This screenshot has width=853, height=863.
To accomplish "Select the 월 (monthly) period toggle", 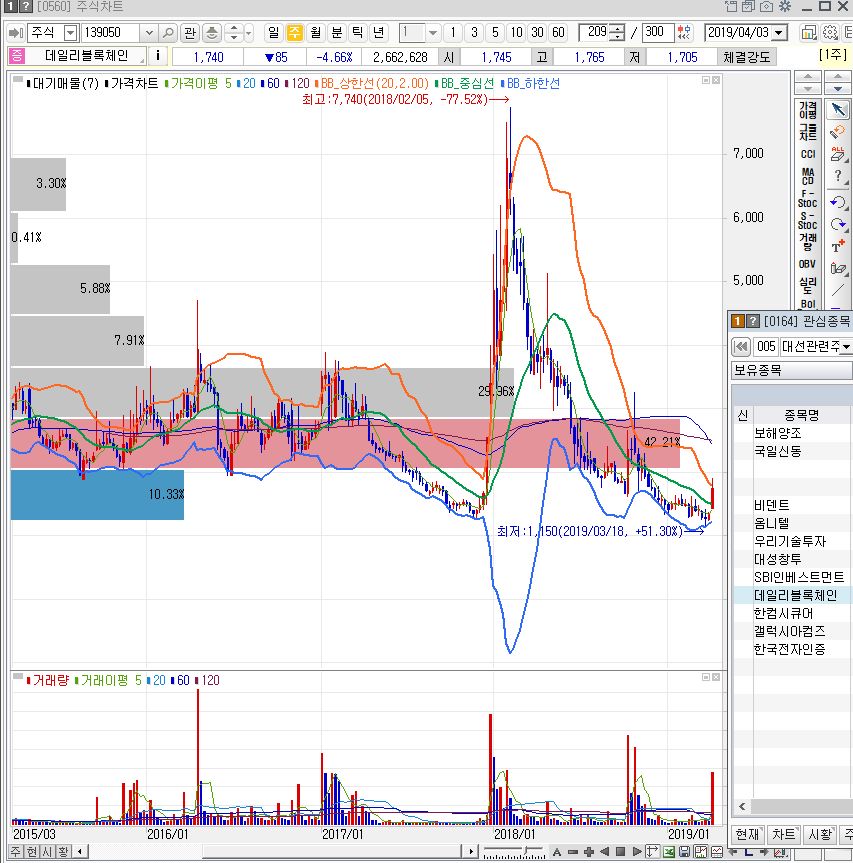I will point(315,32).
